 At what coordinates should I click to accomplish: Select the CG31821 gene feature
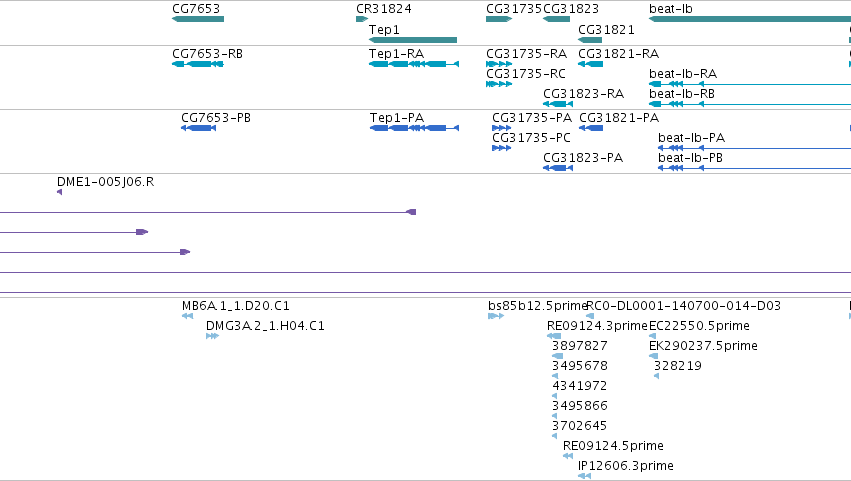590,40
